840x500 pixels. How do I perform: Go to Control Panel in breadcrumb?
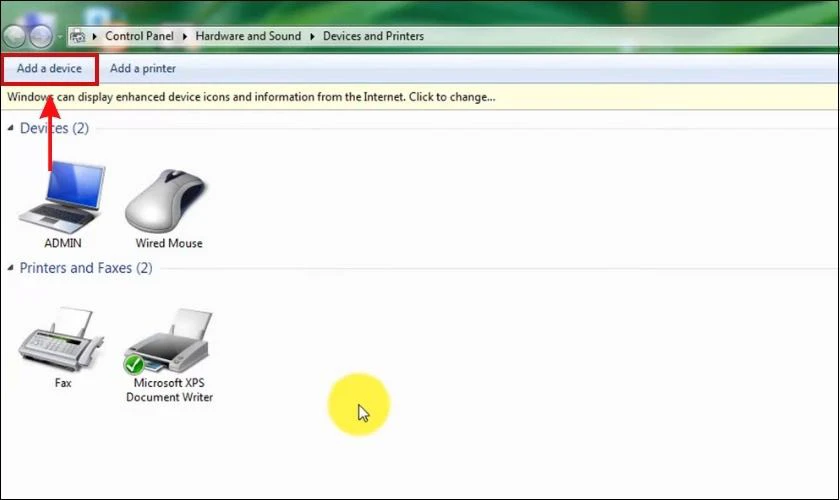(x=139, y=36)
